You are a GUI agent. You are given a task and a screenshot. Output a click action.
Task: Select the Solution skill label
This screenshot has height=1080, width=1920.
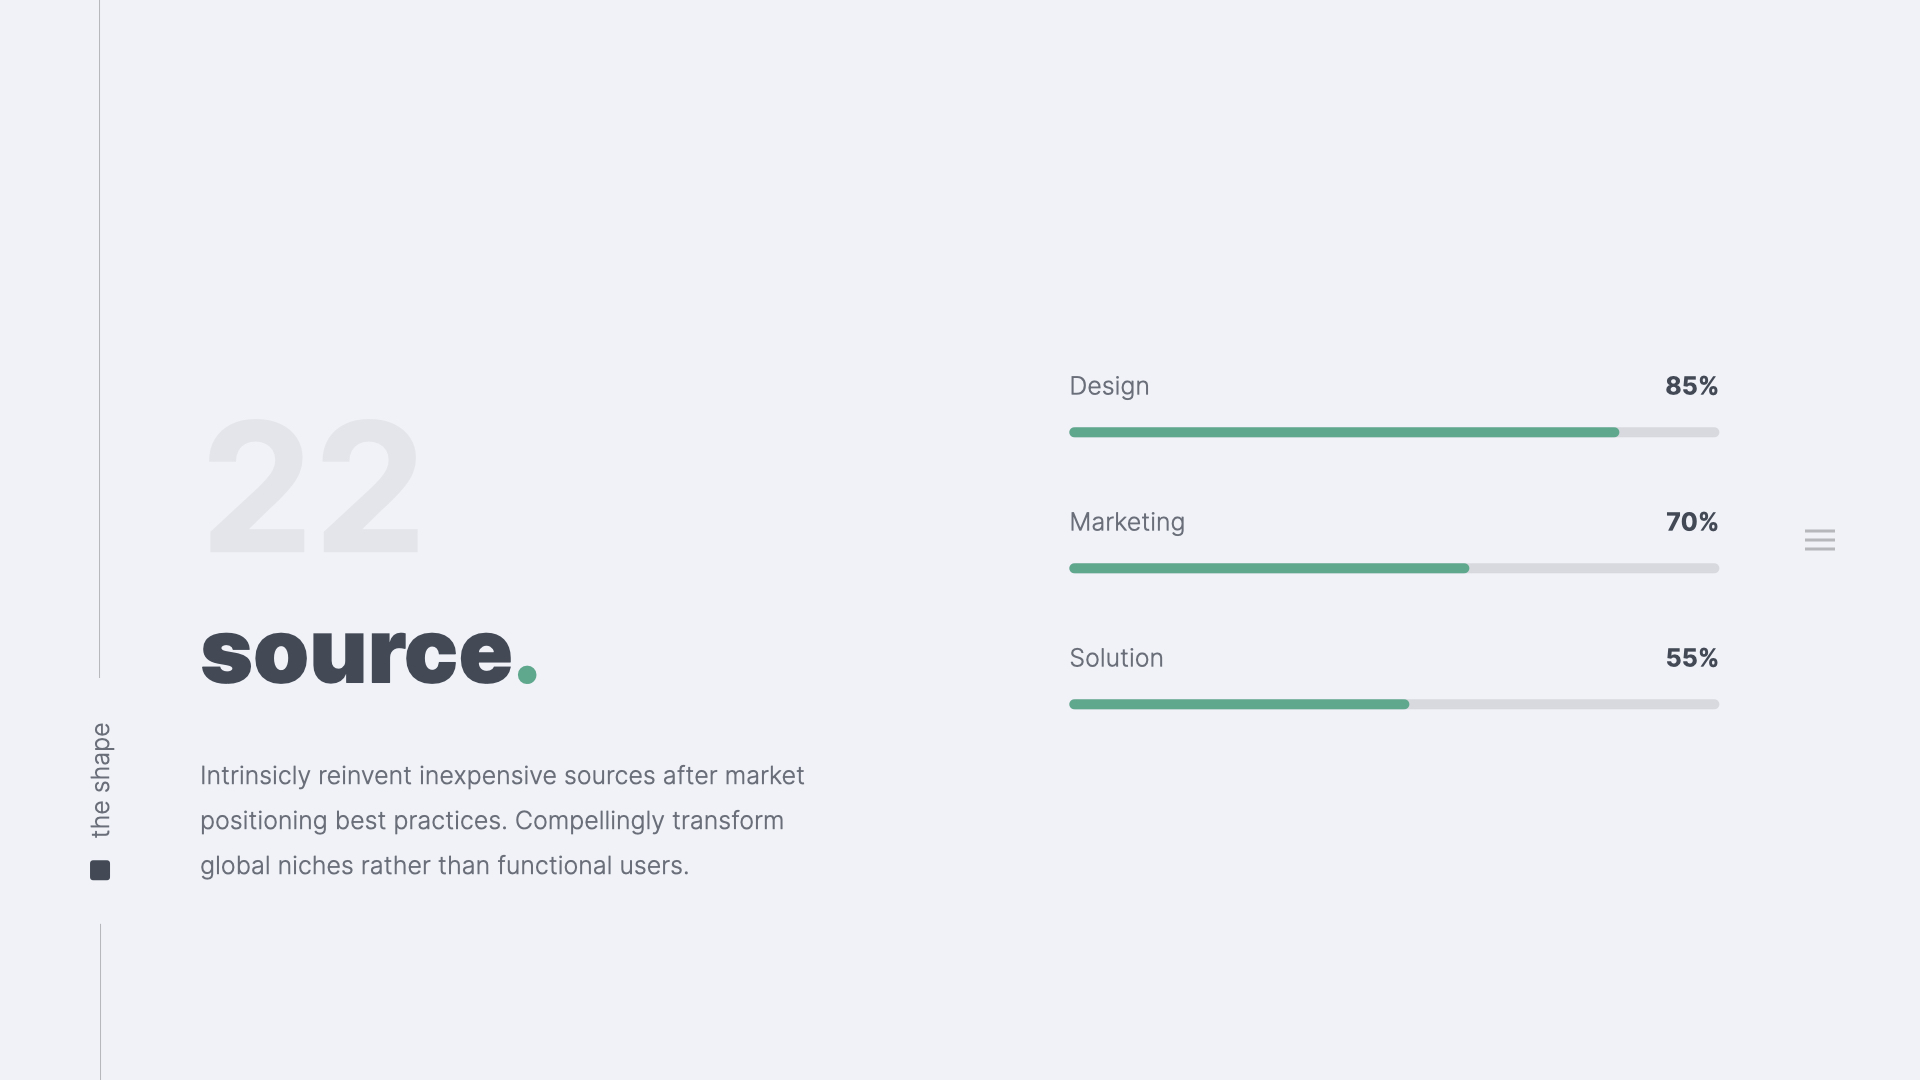point(1116,658)
